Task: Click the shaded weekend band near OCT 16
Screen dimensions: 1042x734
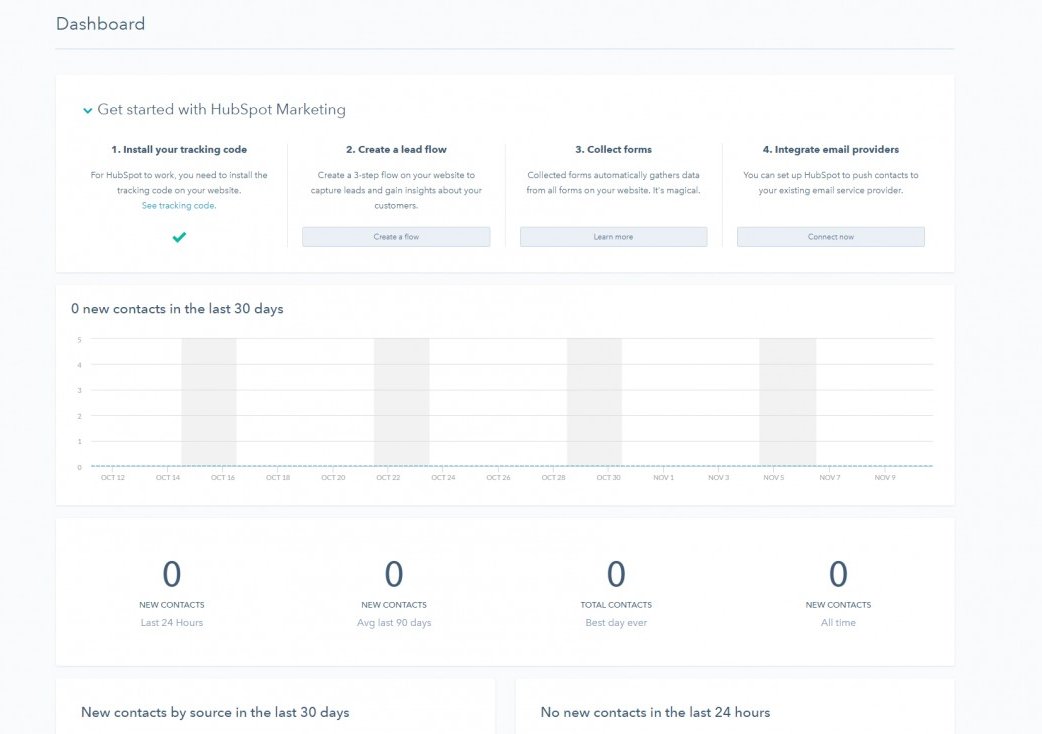Action: pyautogui.click(x=209, y=402)
